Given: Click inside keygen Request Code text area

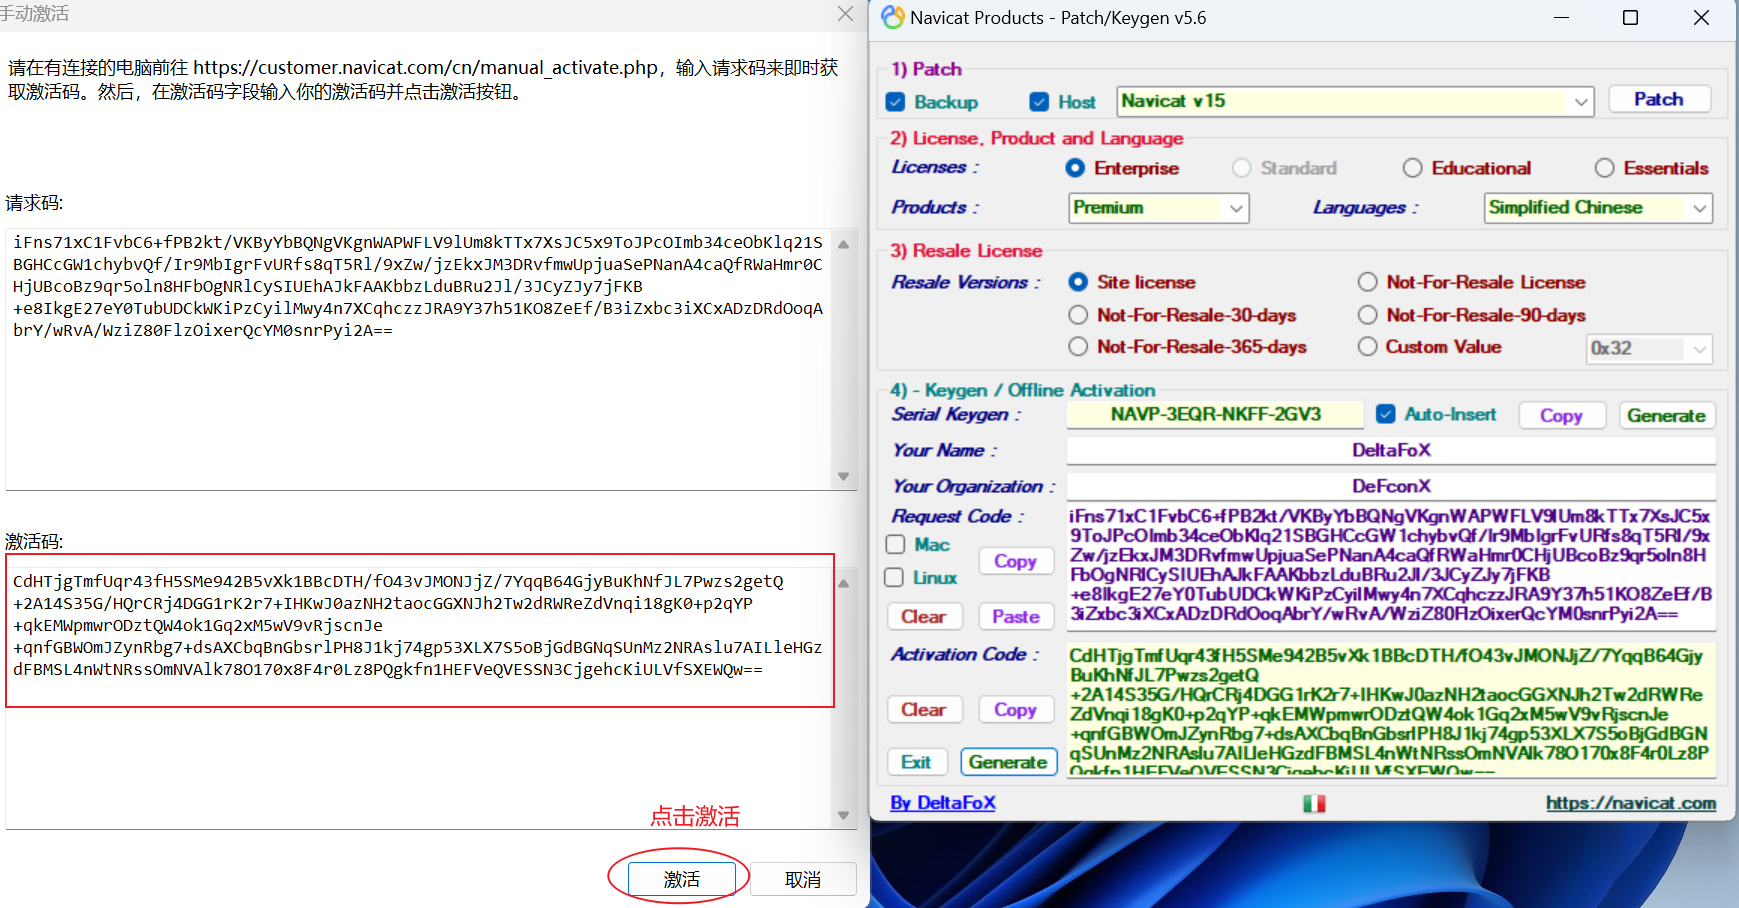Looking at the screenshot, I should point(1391,565).
